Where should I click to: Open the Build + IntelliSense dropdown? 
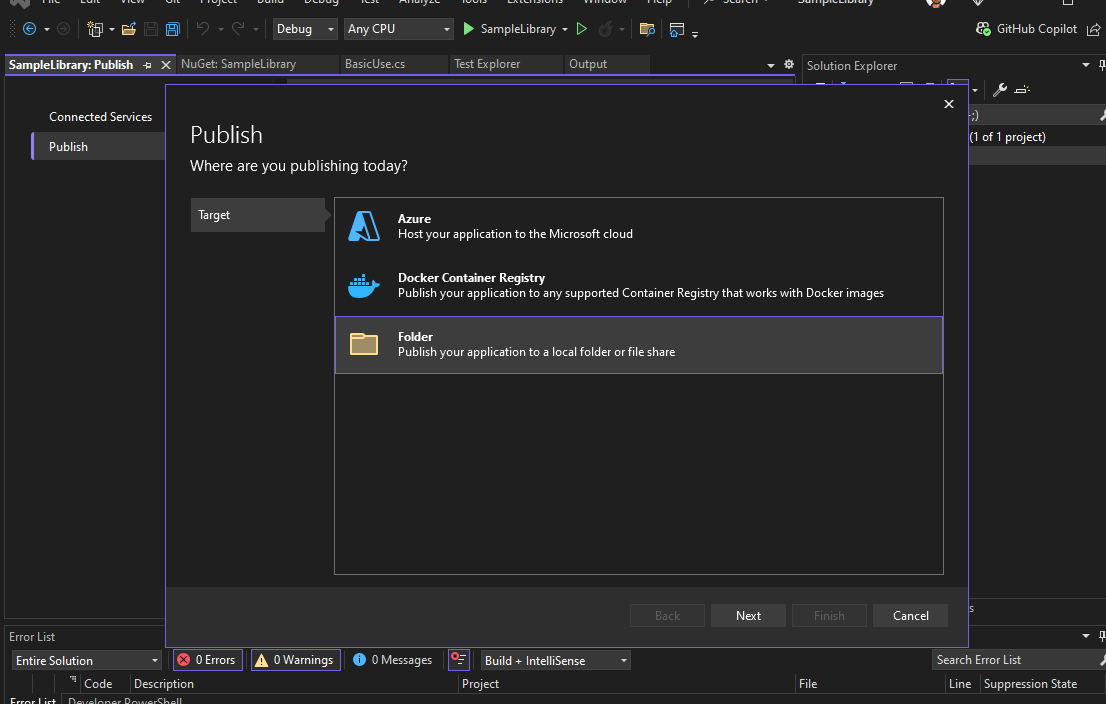tap(555, 660)
